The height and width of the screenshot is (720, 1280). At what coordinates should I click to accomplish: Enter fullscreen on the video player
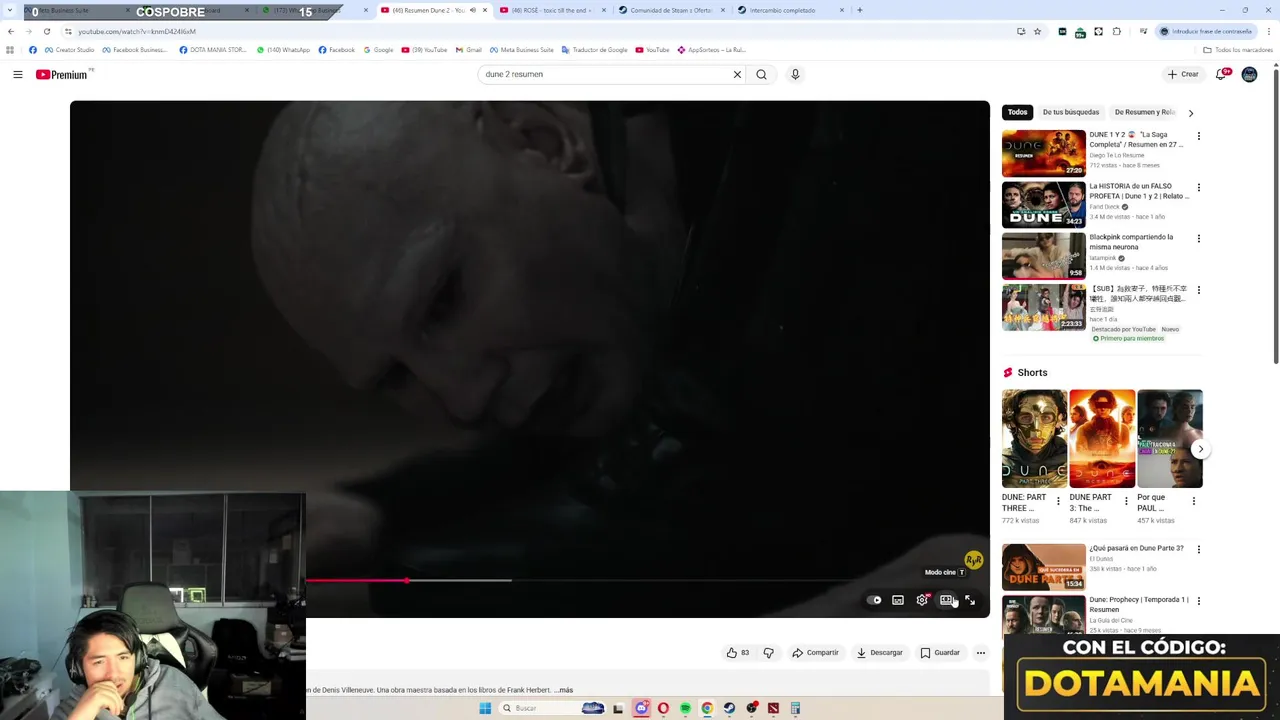click(970, 600)
